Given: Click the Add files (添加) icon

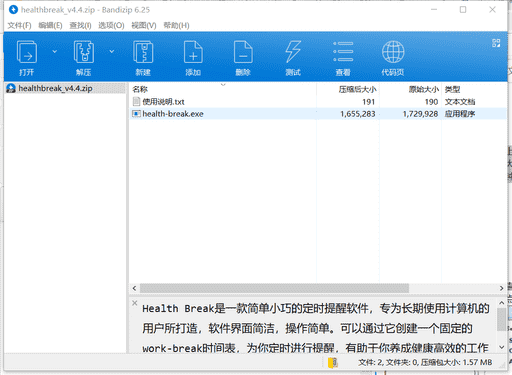Looking at the screenshot, I should (193, 52).
